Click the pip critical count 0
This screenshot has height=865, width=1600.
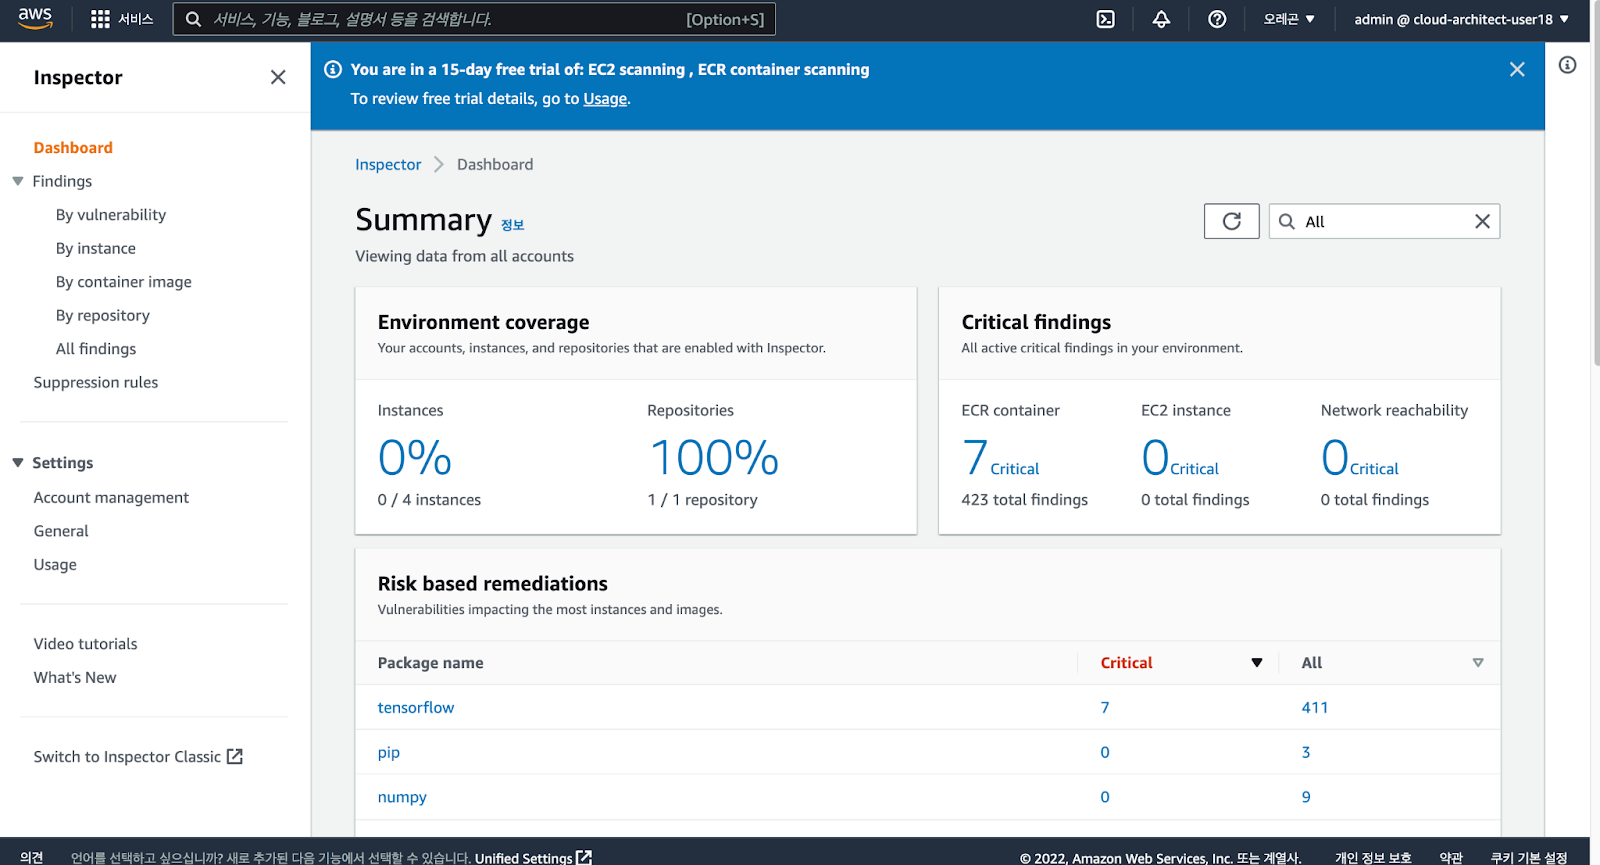pos(1105,752)
